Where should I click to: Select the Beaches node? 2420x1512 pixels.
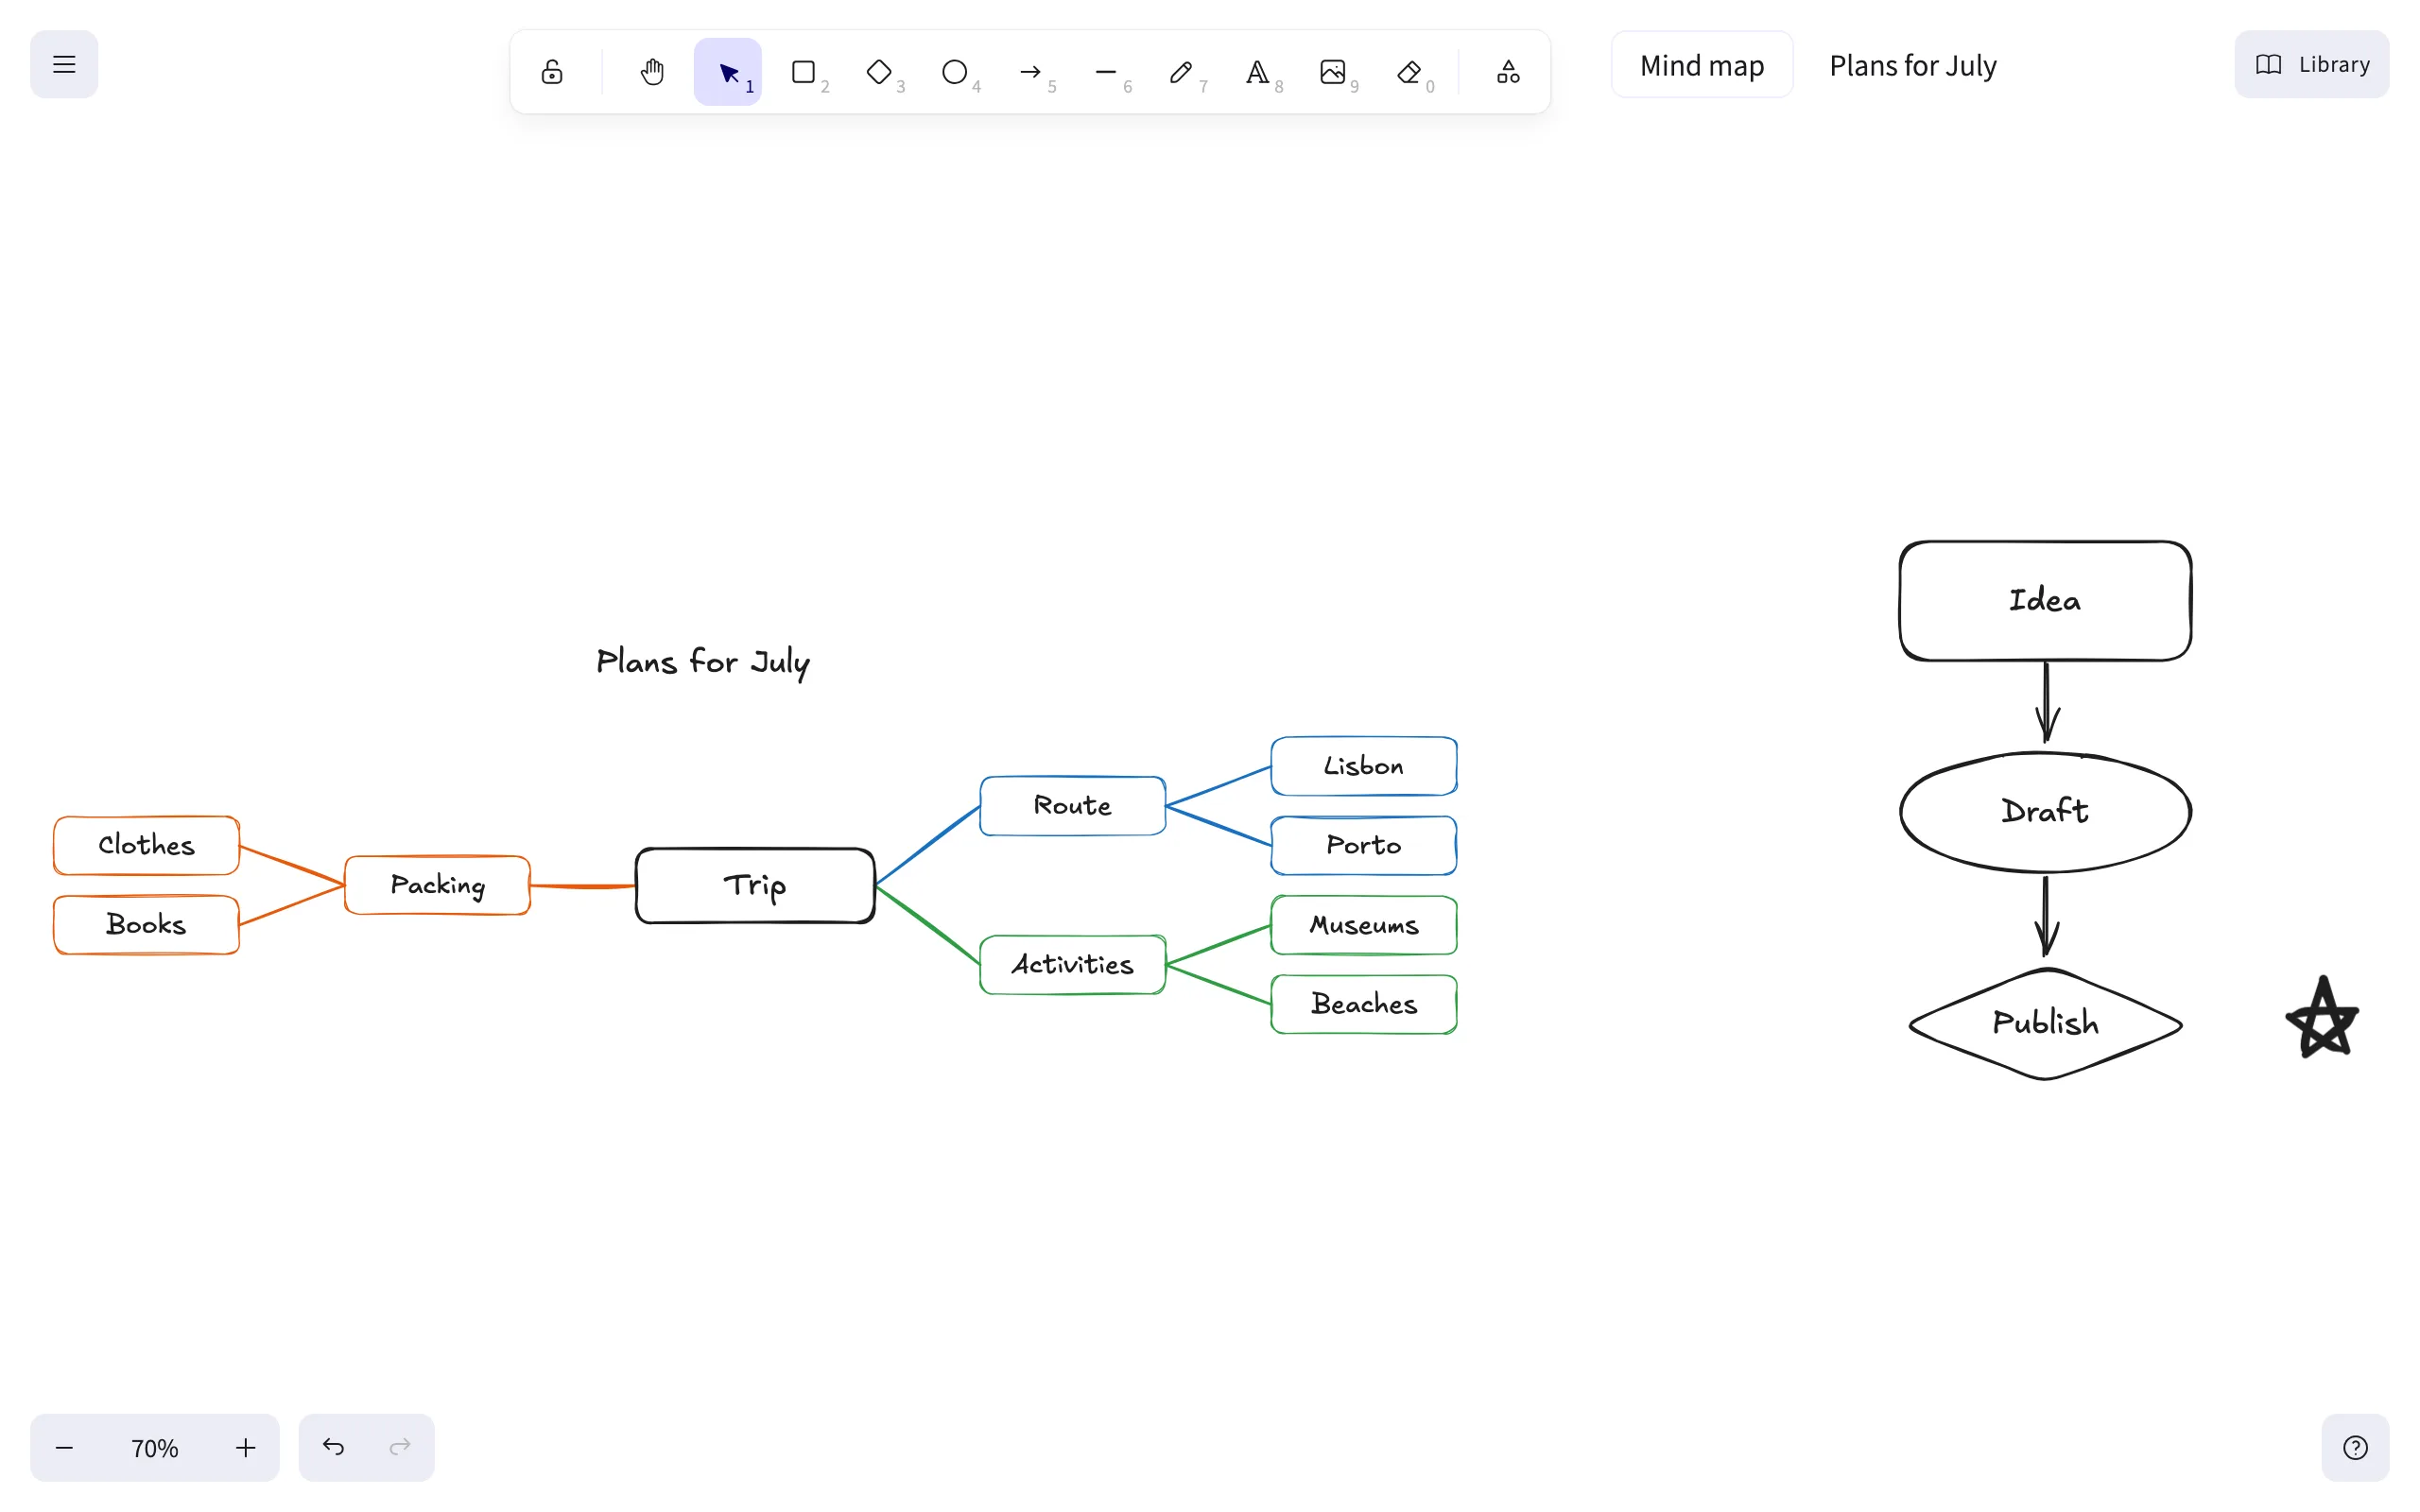coord(1364,1004)
